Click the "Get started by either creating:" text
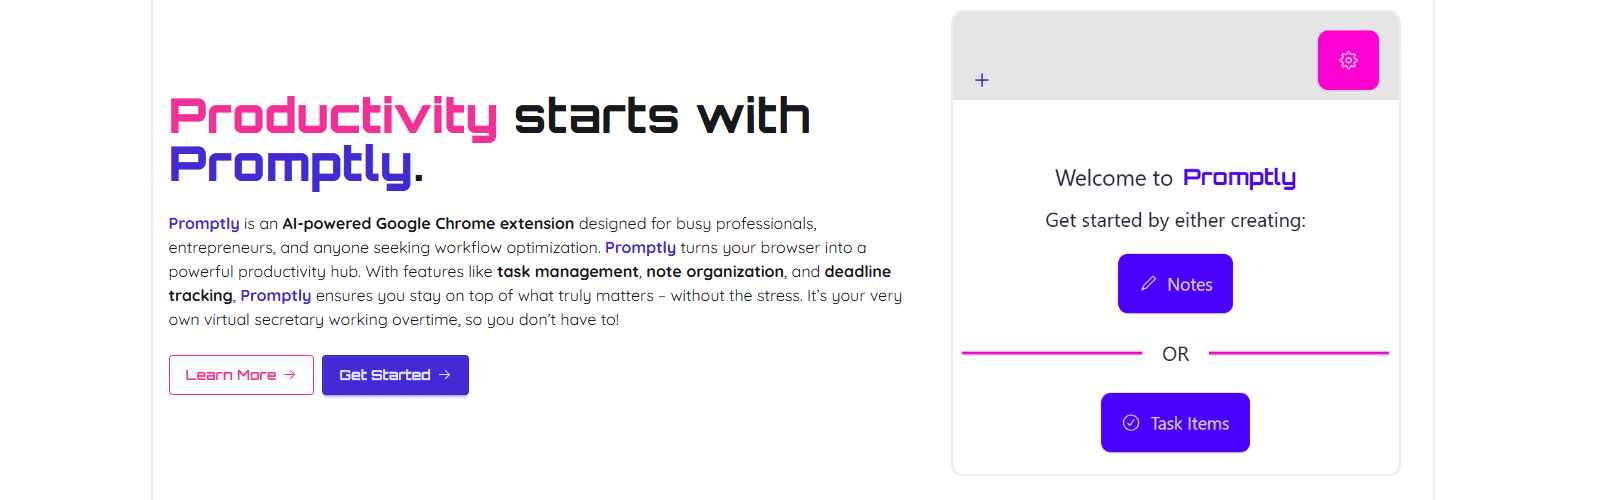The width and height of the screenshot is (1600, 500). (x=1175, y=220)
